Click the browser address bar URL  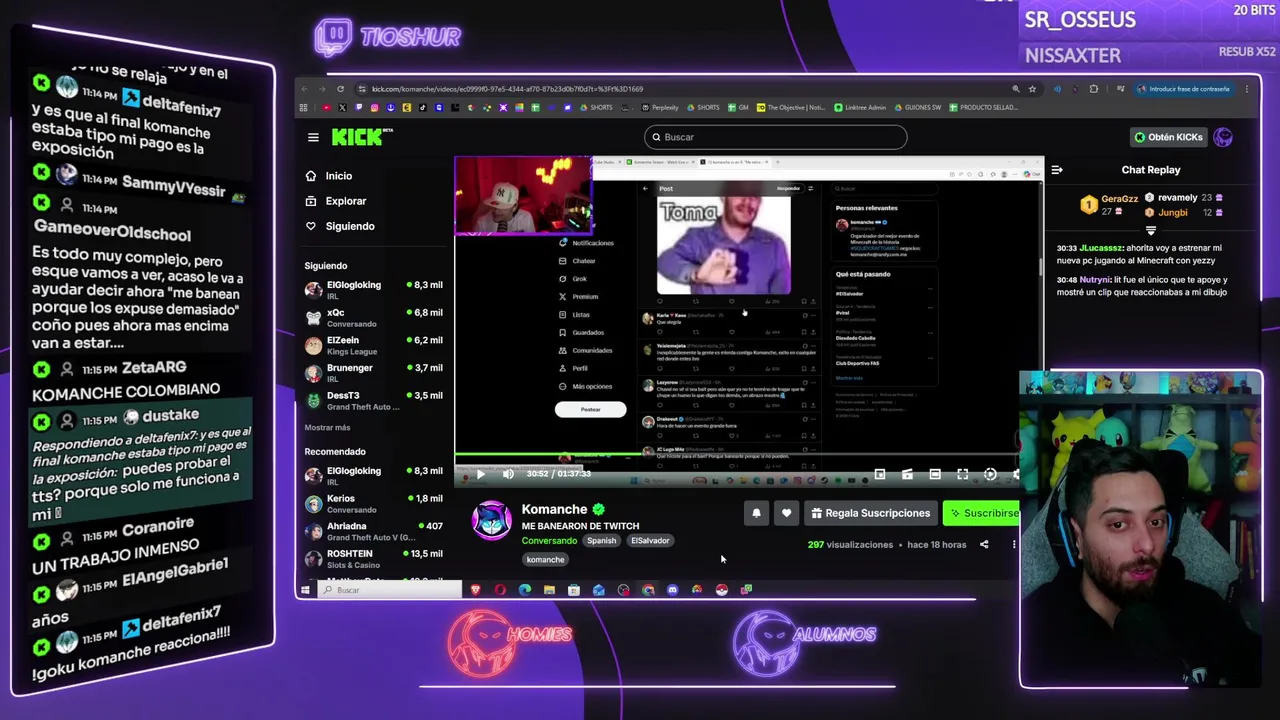tap(507, 89)
